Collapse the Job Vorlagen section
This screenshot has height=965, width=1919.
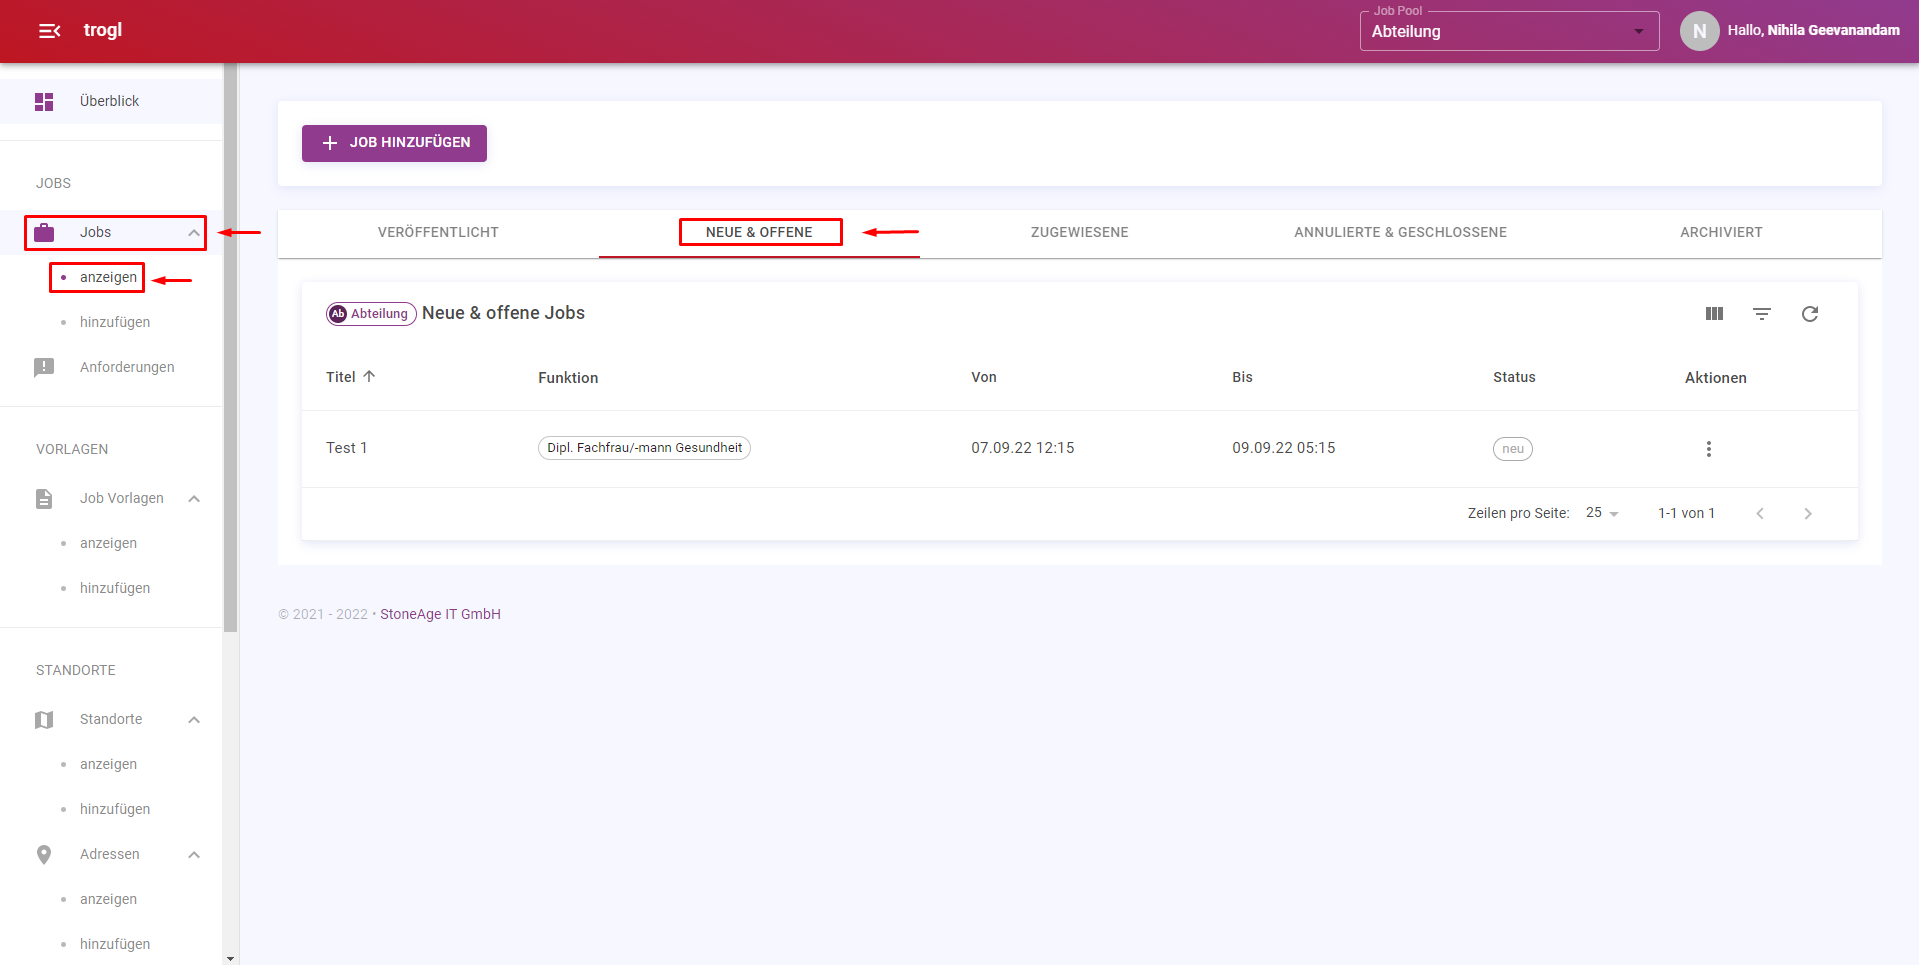[194, 499]
